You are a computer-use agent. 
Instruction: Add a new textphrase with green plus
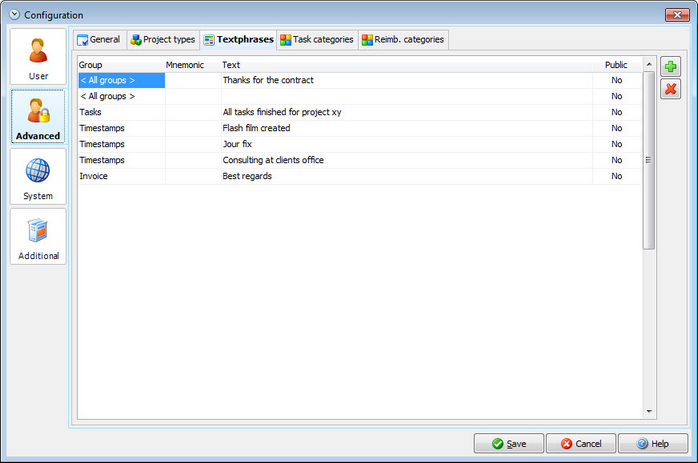[670, 67]
